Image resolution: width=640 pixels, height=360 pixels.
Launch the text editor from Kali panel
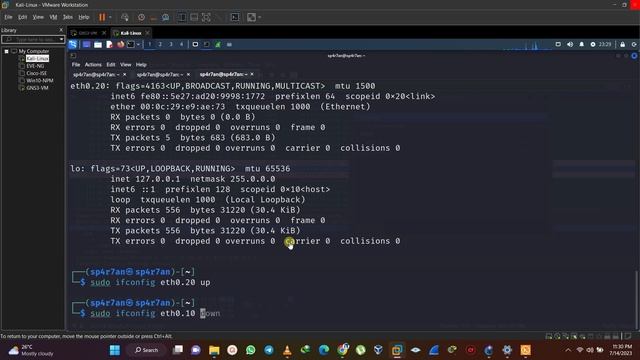109,44
